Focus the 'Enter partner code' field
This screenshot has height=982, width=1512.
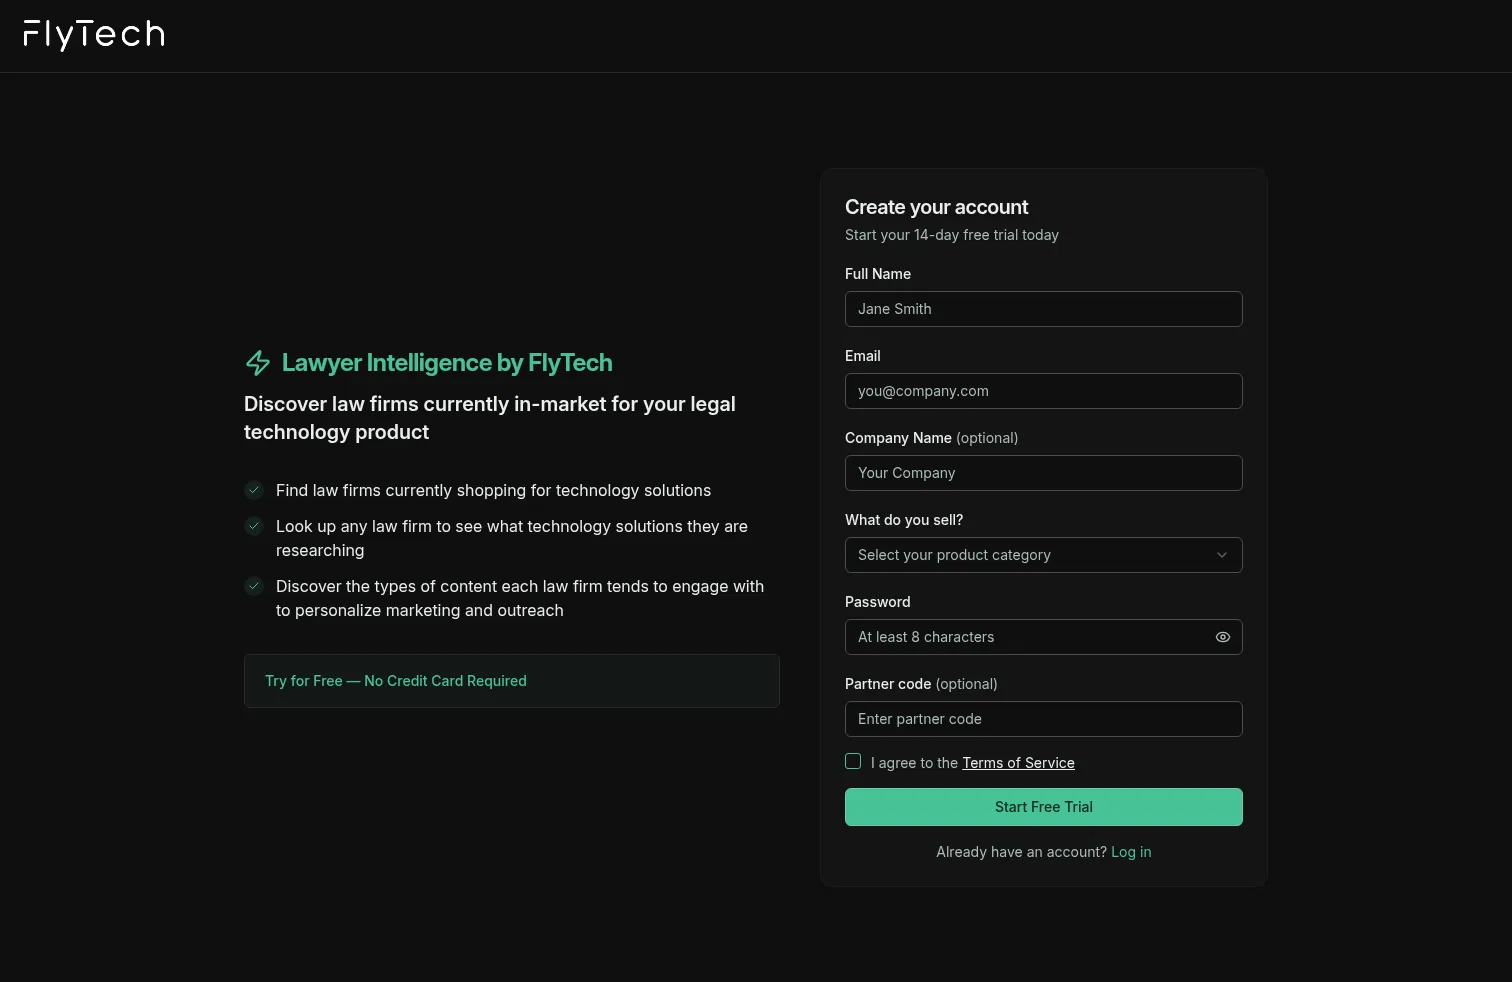pos(1043,719)
